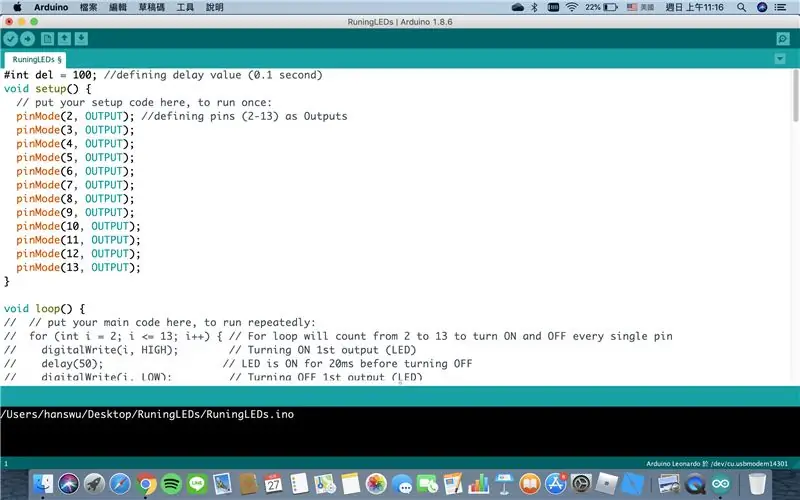Expand the tab options dropdown arrow
The image size is (800, 500).
coord(780,59)
